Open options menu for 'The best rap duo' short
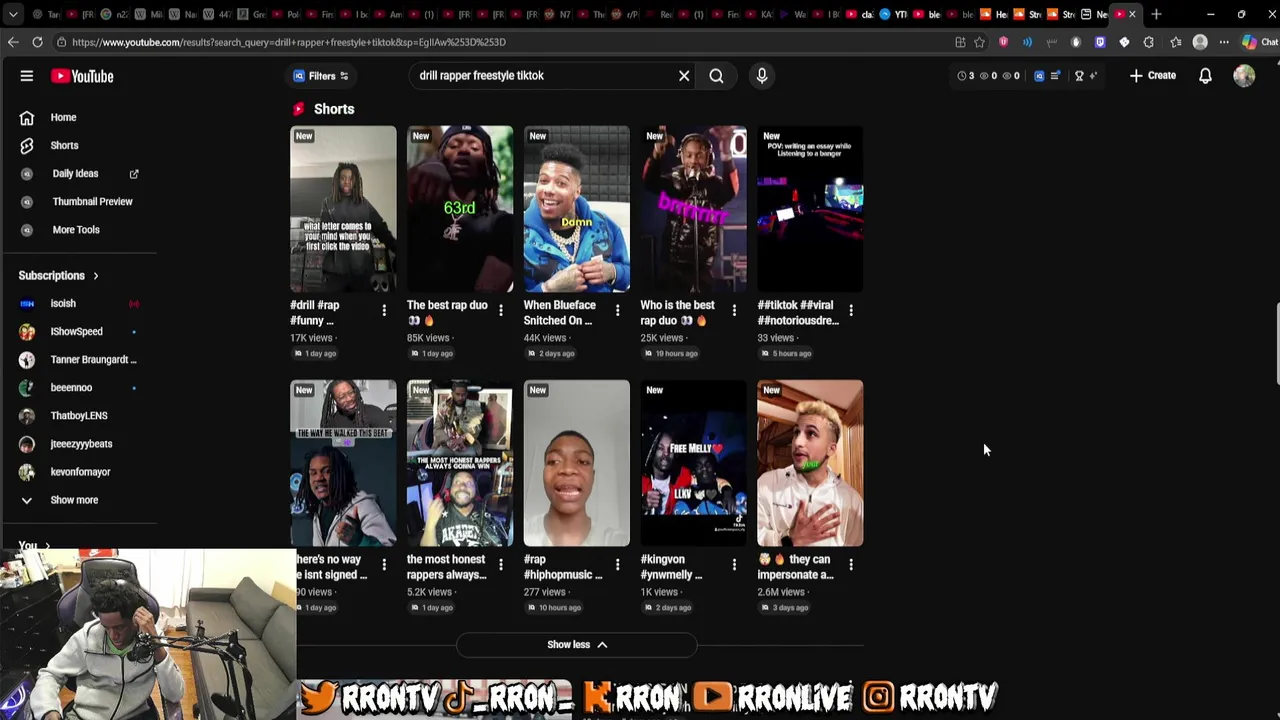This screenshot has height=720, width=1280. click(x=501, y=311)
